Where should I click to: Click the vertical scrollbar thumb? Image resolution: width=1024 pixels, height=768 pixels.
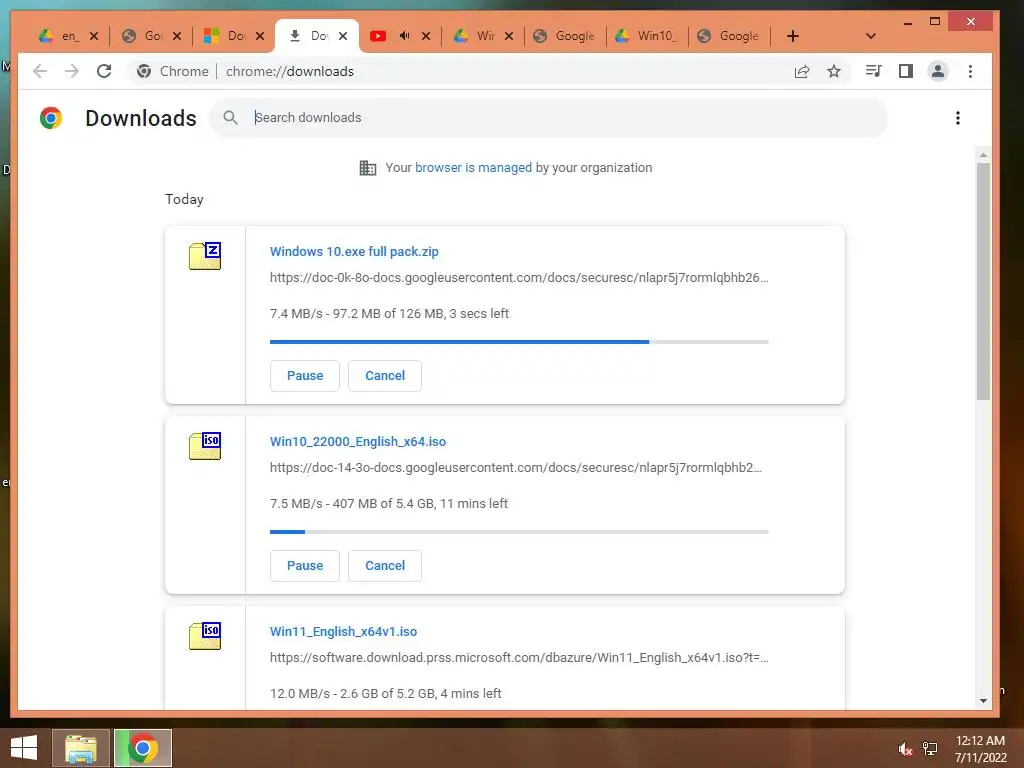pos(983,281)
